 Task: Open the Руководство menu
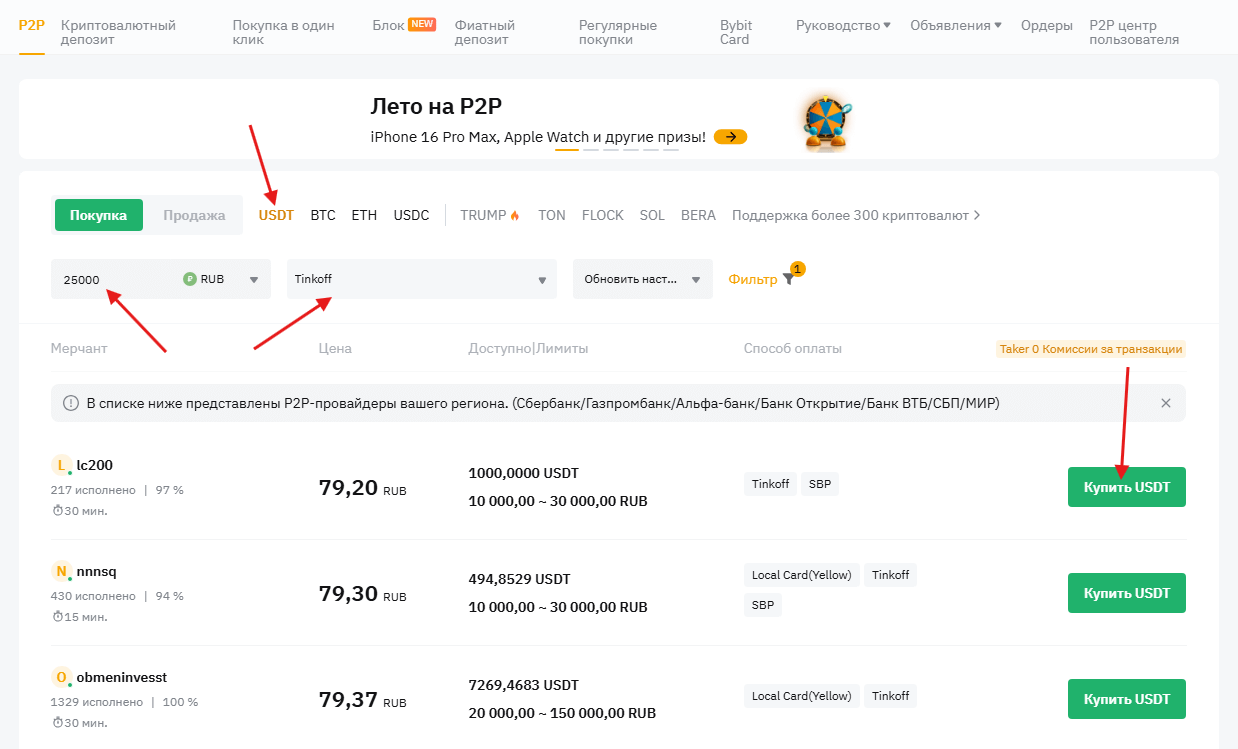[x=842, y=25]
